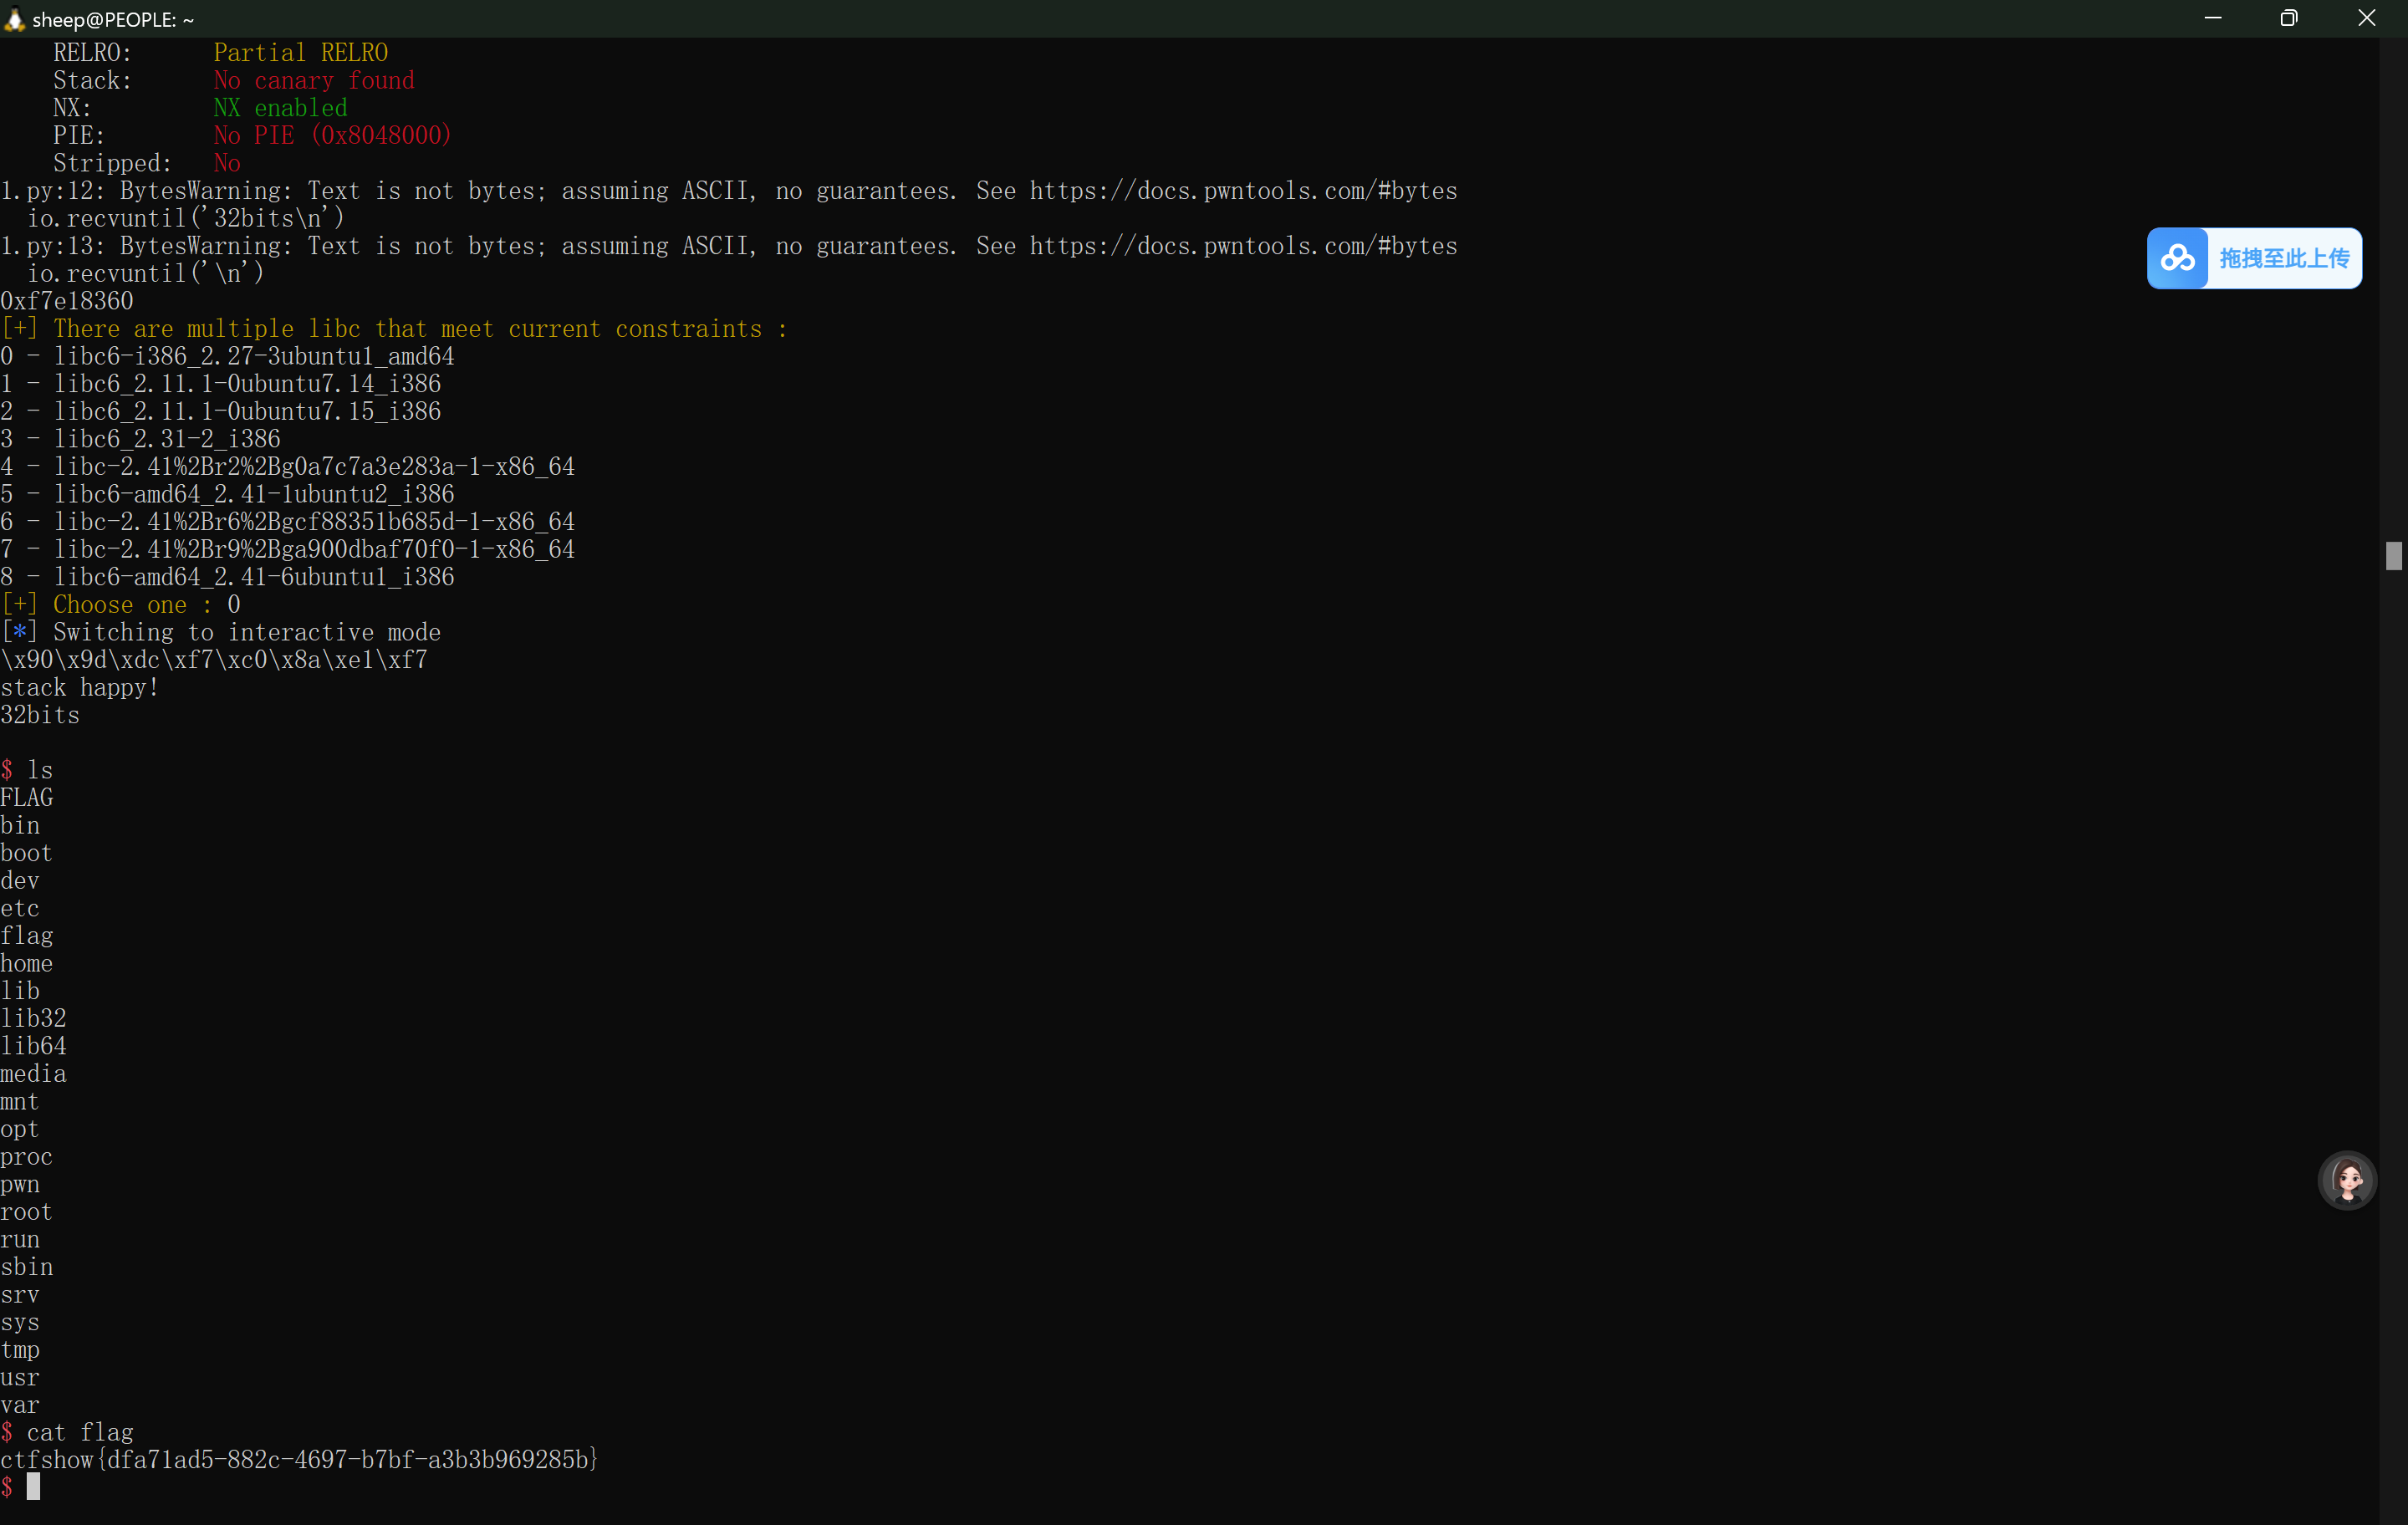Click libc6-amd64_2.41-6ubuntu1_i386 entry
The height and width of the screenshot is (1525, 2408).
tap(254, 577)
